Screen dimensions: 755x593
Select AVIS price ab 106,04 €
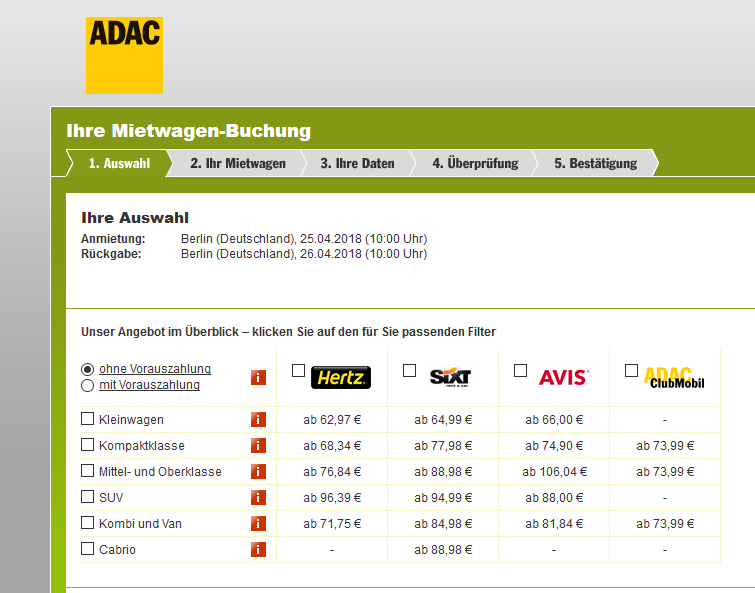(x=554, y=472)
